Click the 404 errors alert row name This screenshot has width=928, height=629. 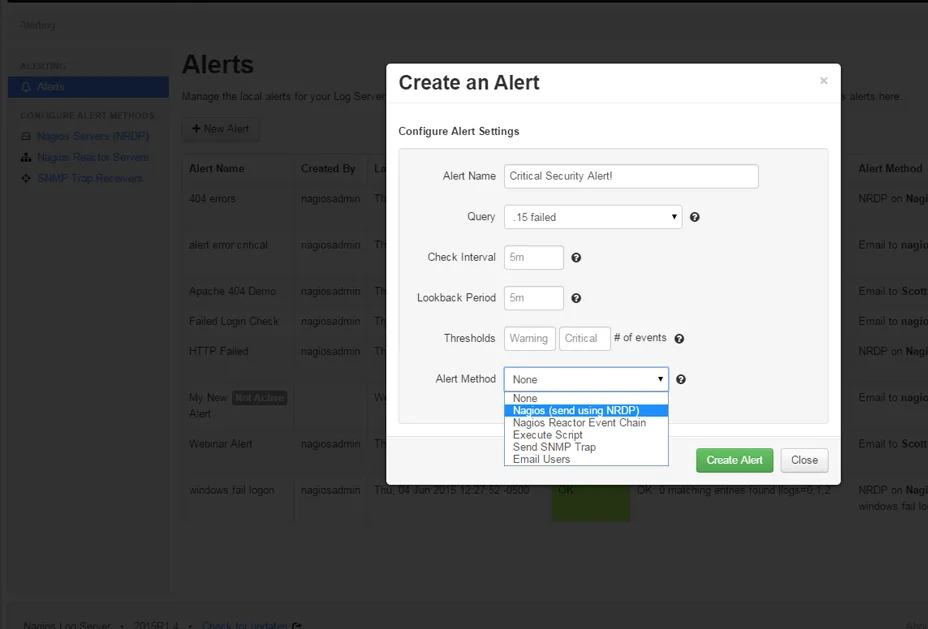212,199
